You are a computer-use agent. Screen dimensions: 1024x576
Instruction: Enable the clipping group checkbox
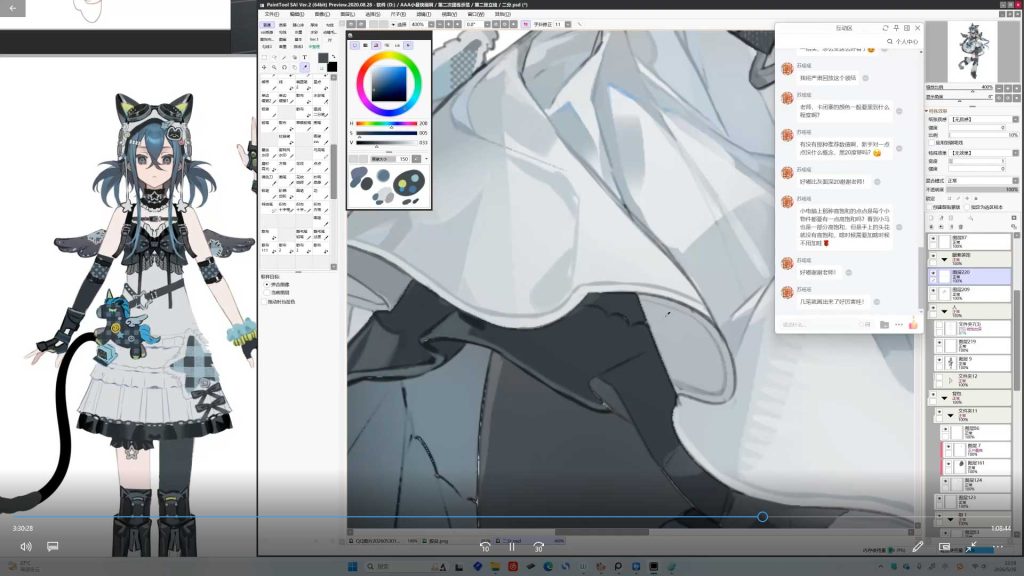pyautogui.click(x=931, y=207)
